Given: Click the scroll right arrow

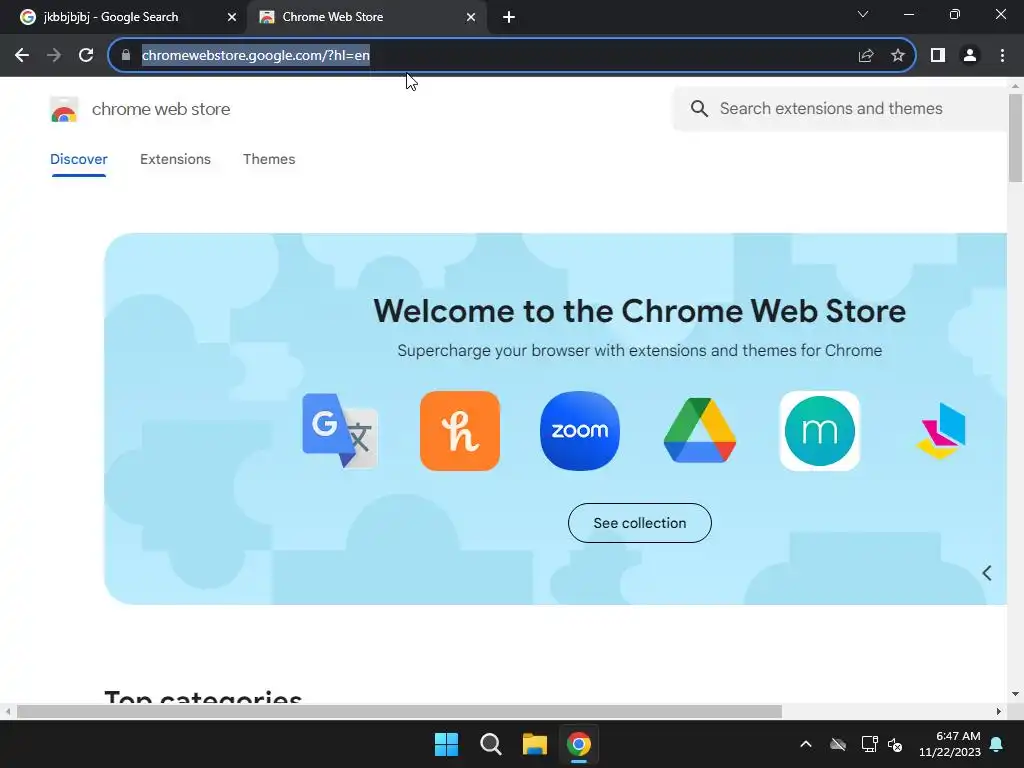Looking at the screenshot, I should pos(999,711).
